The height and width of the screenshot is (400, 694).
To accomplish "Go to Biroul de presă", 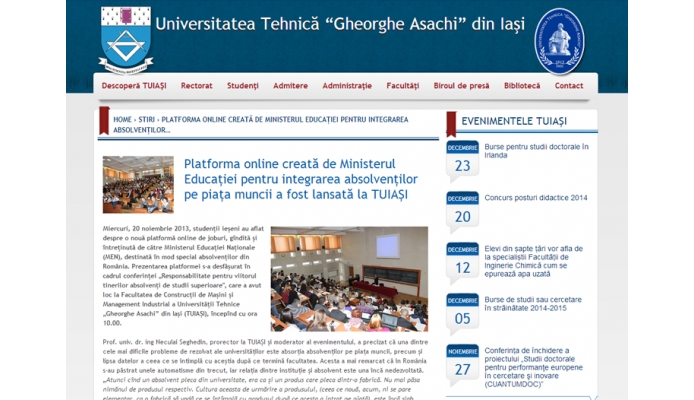I will (x=461, y=86).
